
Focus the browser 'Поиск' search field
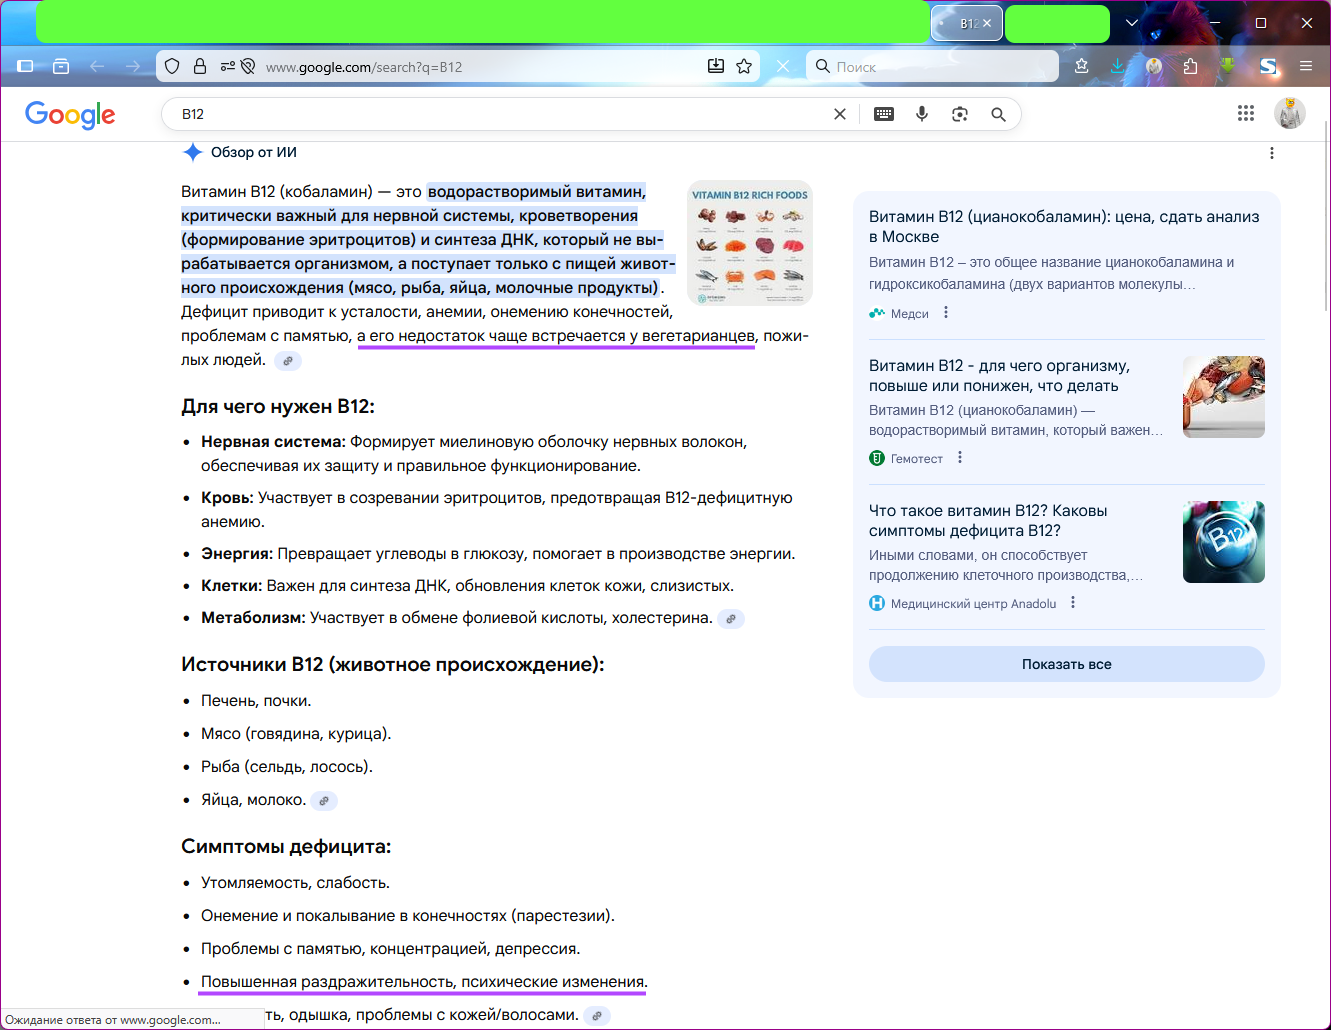click(x=932, y=67)
